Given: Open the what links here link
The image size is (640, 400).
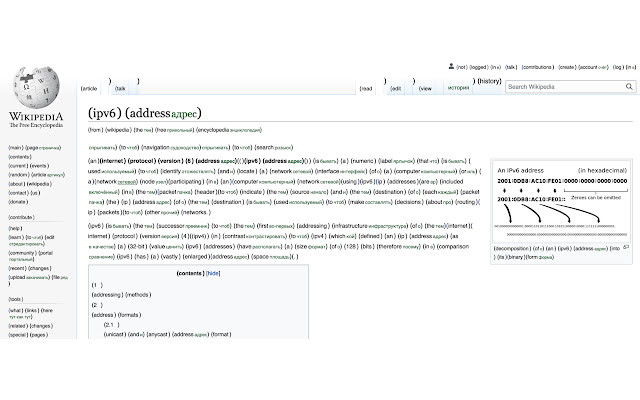Looking at the screenshot, I should 31,313.
